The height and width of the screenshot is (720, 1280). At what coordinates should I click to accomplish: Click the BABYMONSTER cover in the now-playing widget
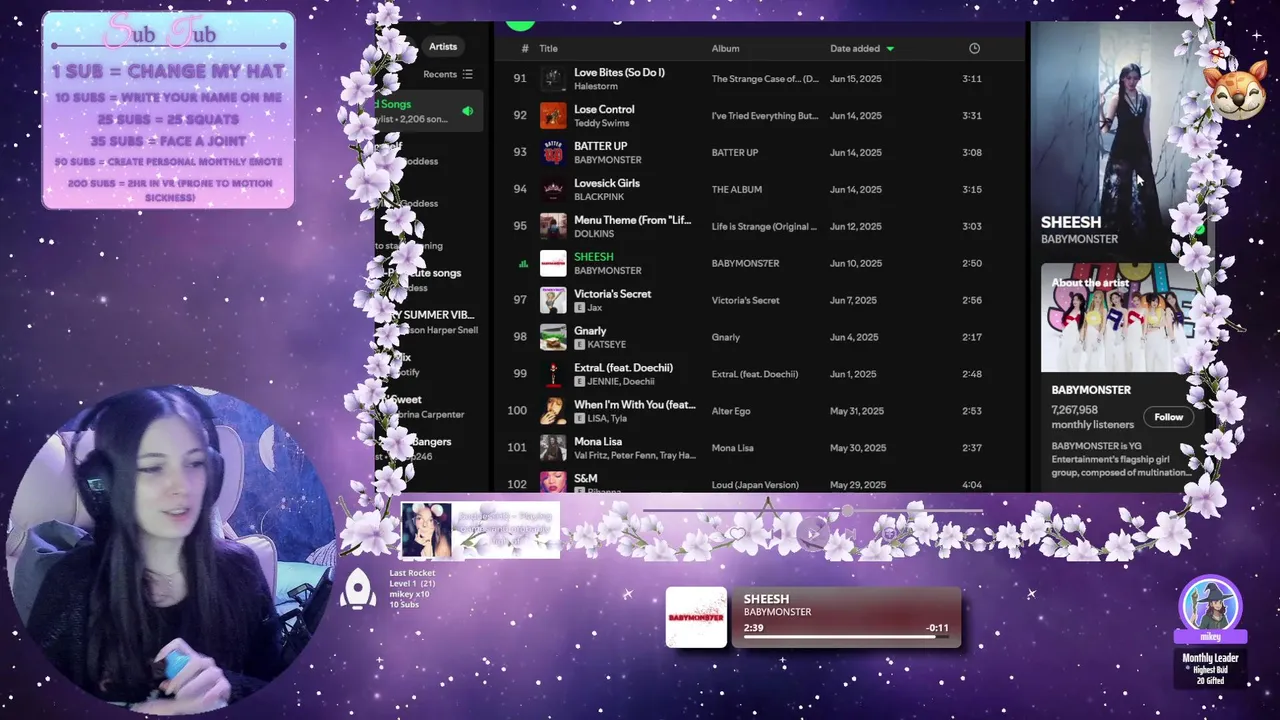(696, 617)
